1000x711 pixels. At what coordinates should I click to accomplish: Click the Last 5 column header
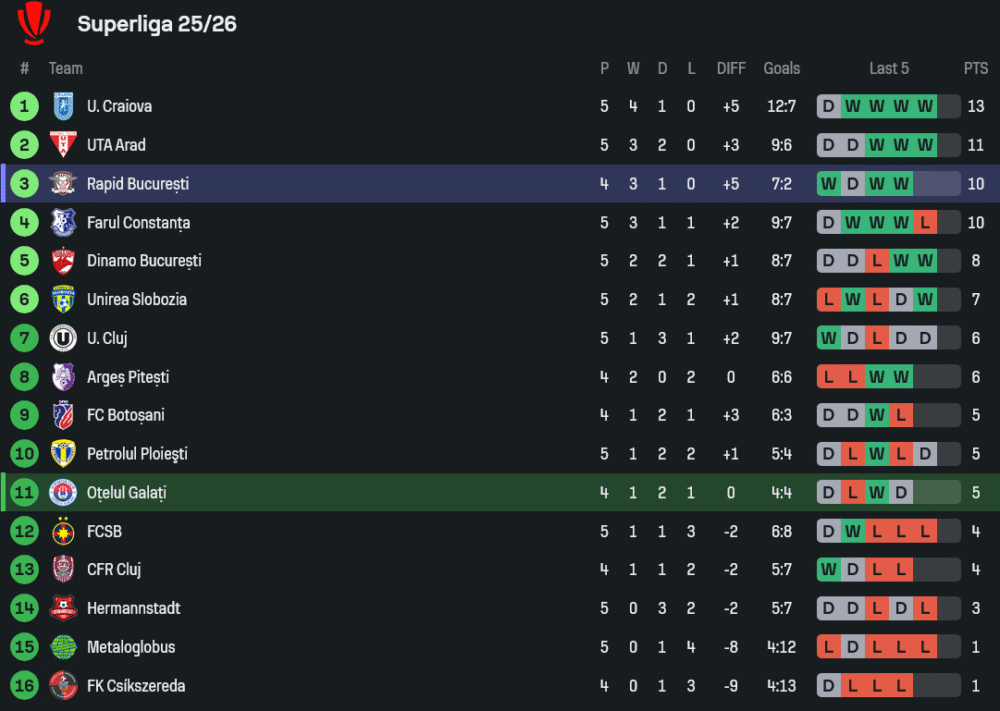[889, 68]
